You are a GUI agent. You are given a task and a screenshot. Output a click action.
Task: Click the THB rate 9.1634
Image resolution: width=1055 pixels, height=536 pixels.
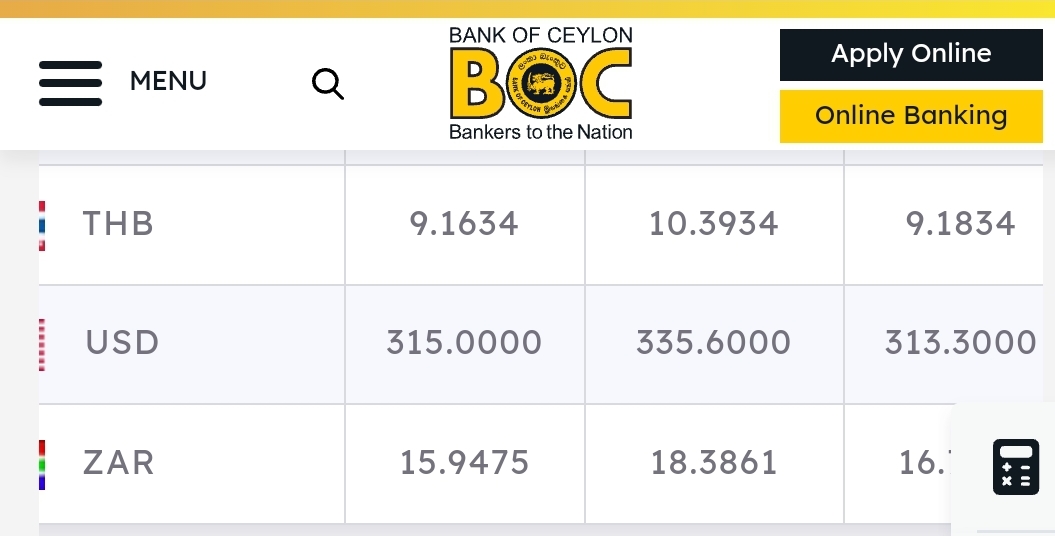[x=464, y=223]
